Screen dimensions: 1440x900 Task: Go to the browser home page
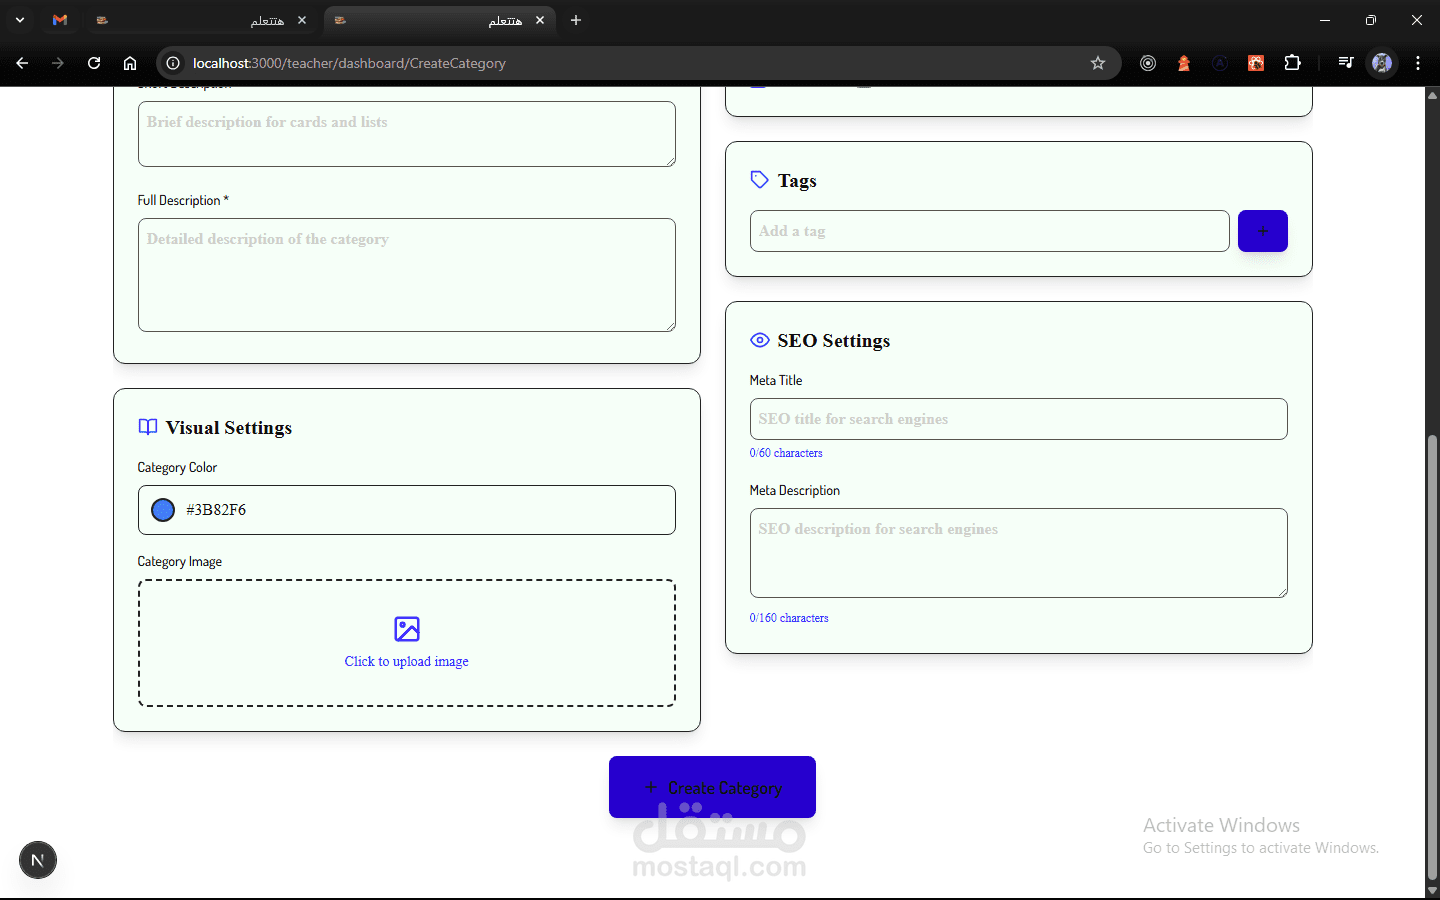130,63
